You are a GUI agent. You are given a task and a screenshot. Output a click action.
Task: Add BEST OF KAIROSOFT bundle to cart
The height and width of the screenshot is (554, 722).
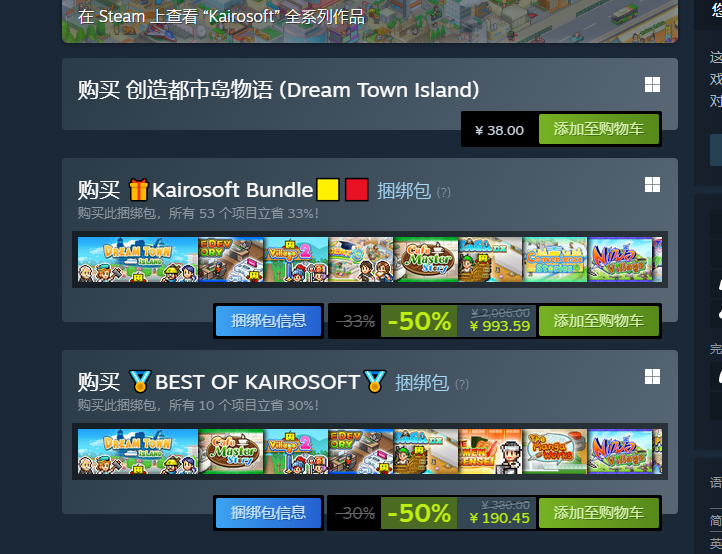[x=599, y=513]
